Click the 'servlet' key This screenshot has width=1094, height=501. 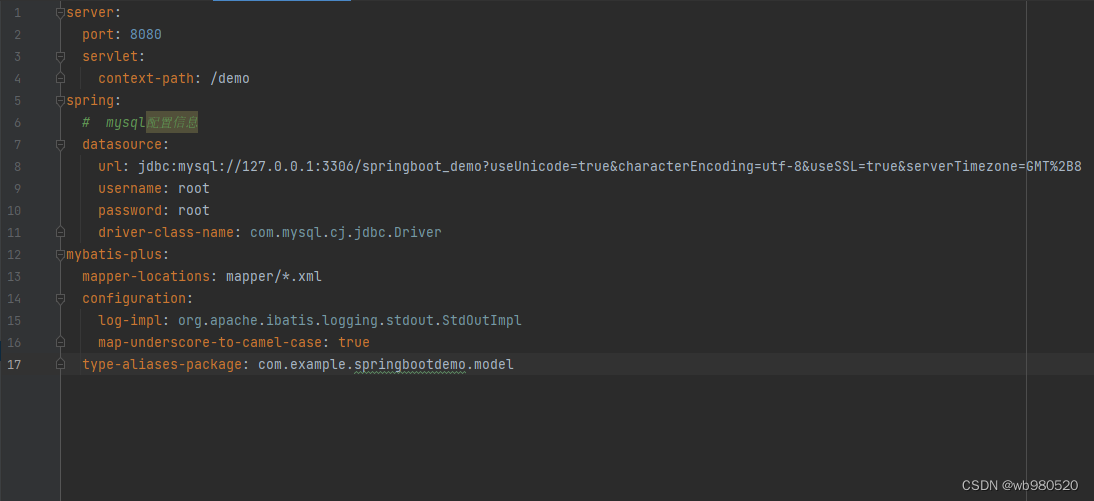(110, 57)
